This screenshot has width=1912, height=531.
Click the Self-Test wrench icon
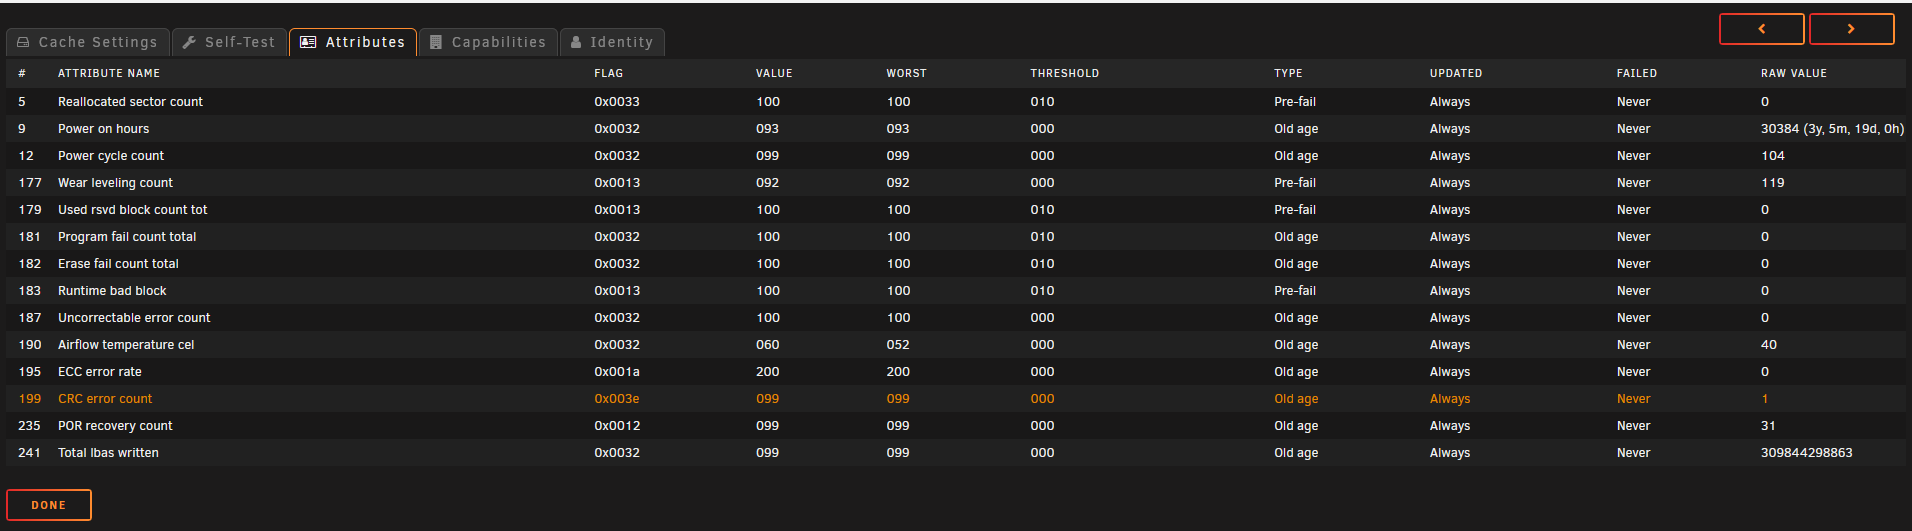189,42
